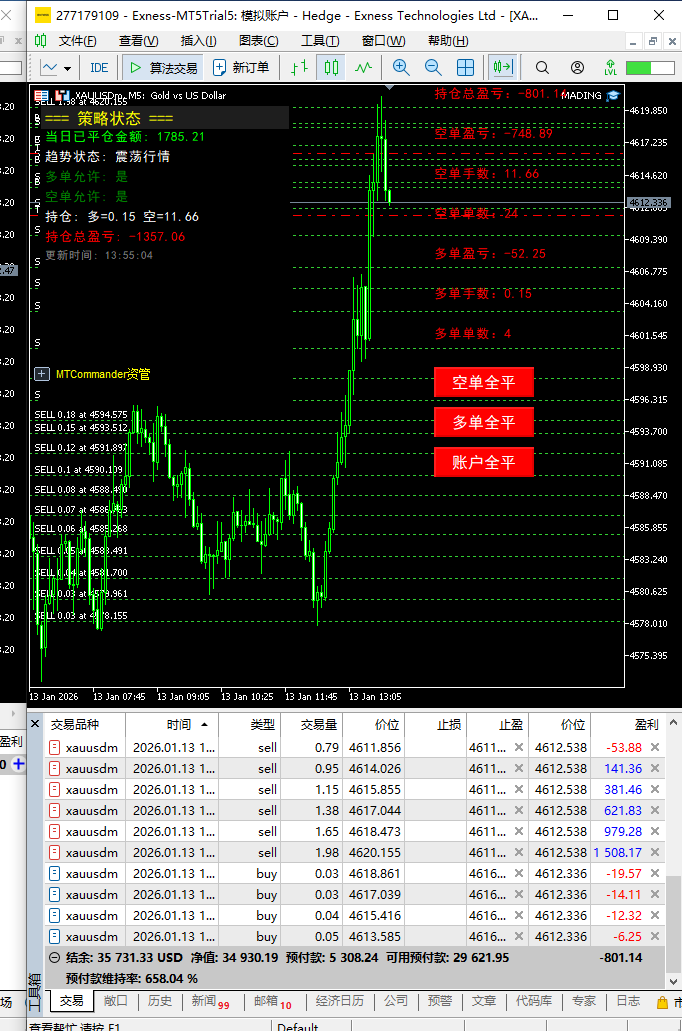Switch to the 邮箱 tab
This screenshot has width=682, height=1031.
272,1001
